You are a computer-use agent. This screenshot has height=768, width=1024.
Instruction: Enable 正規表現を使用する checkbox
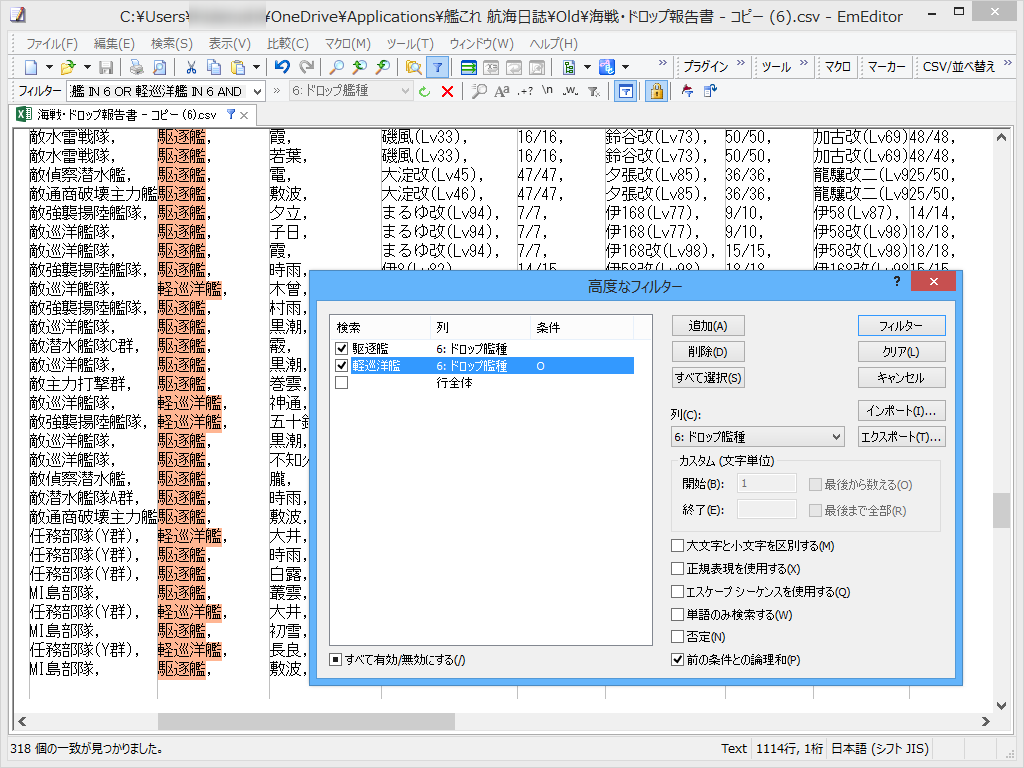click(678, 569)
